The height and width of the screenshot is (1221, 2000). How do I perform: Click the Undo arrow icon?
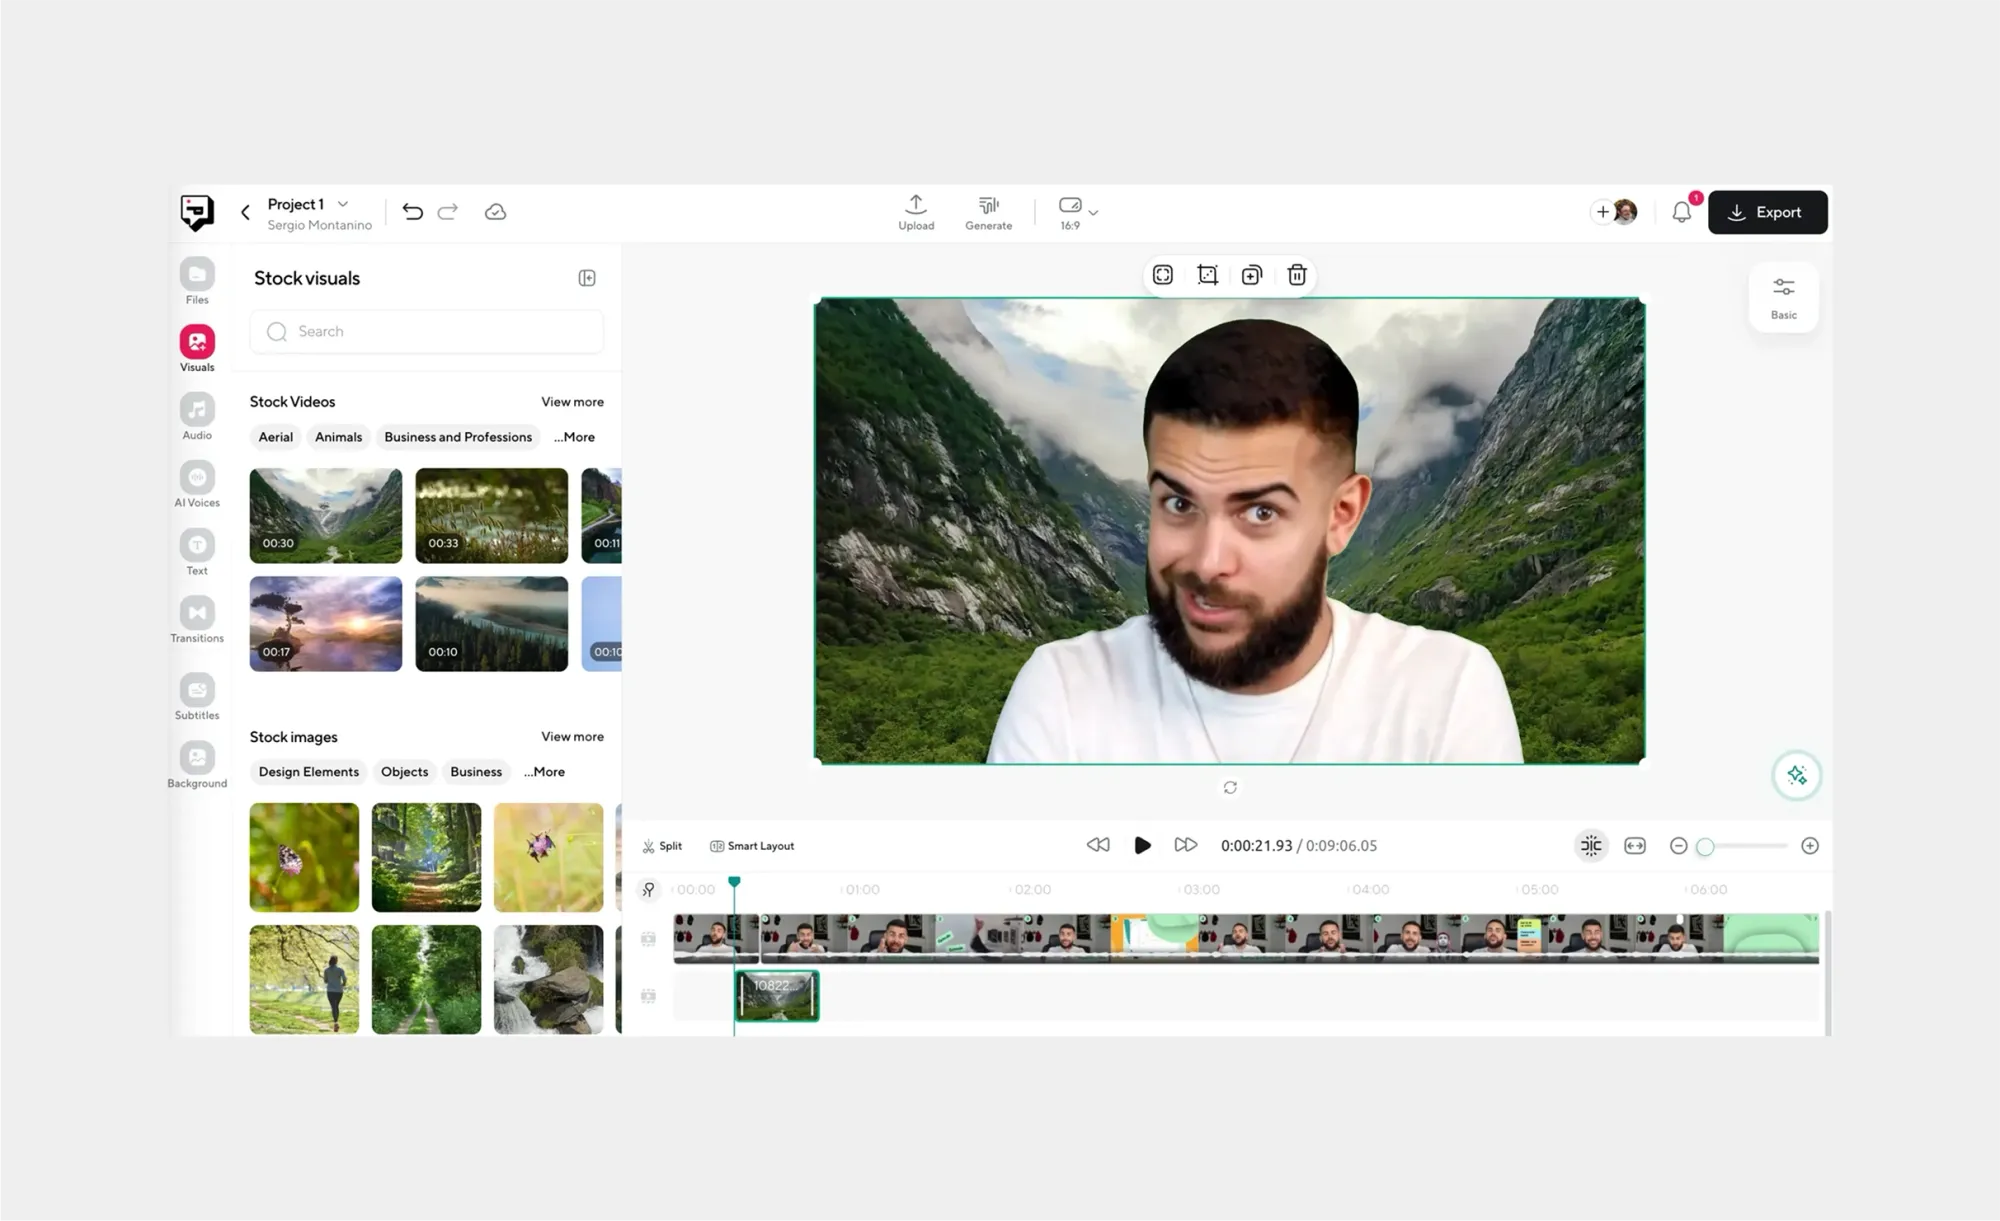(412, 212)
